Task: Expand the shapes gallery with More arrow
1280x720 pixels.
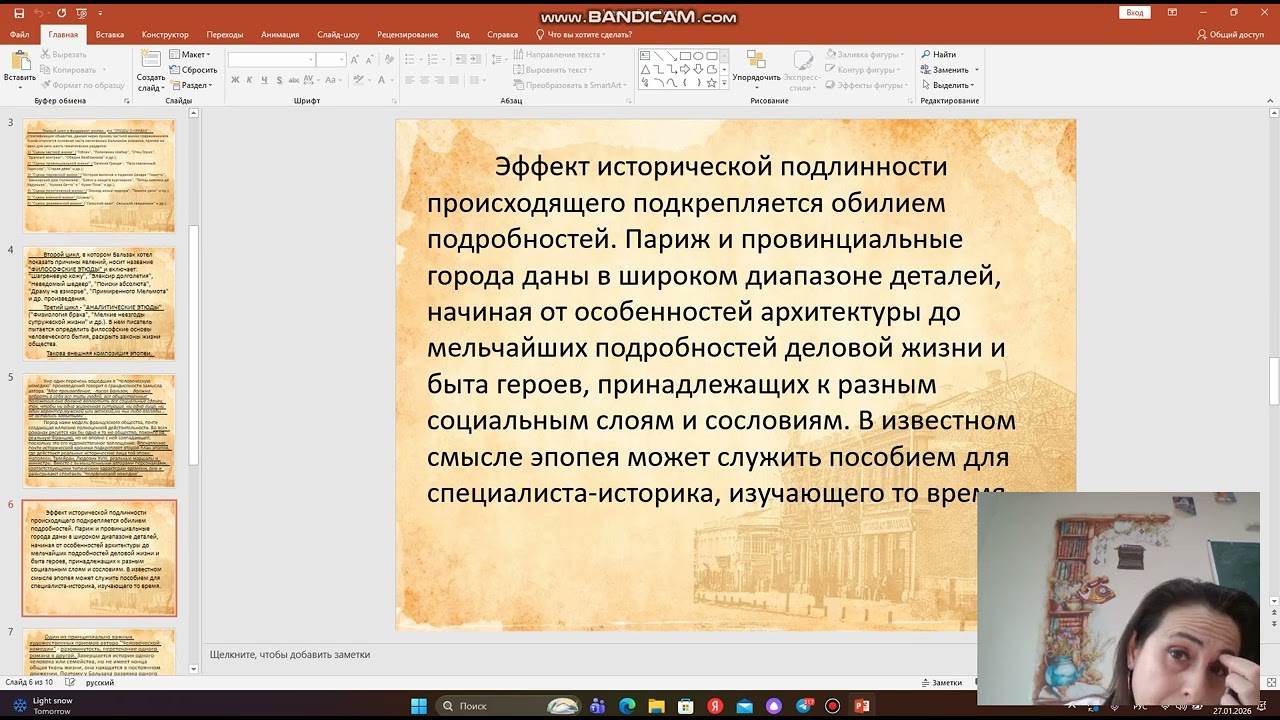Action: (x=724, y=83)
